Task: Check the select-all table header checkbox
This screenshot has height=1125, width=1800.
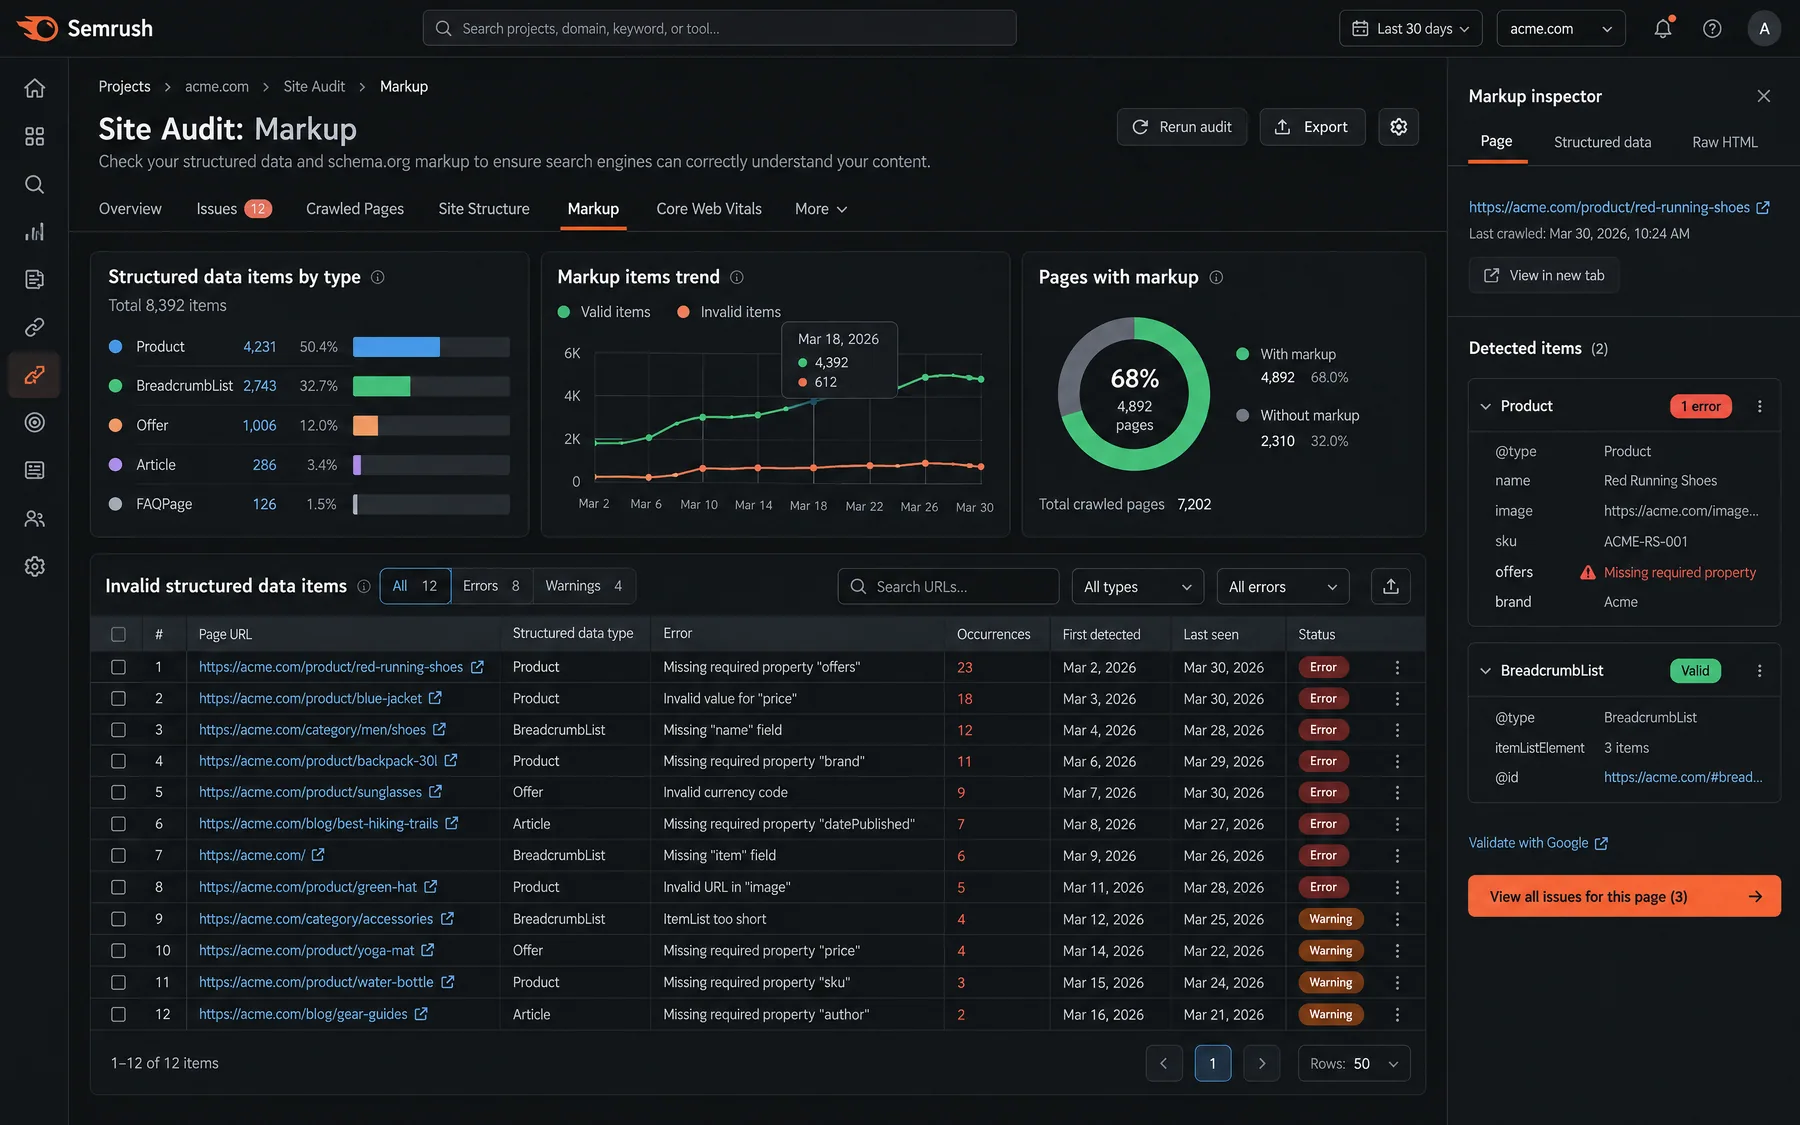Action: (118, 634)
